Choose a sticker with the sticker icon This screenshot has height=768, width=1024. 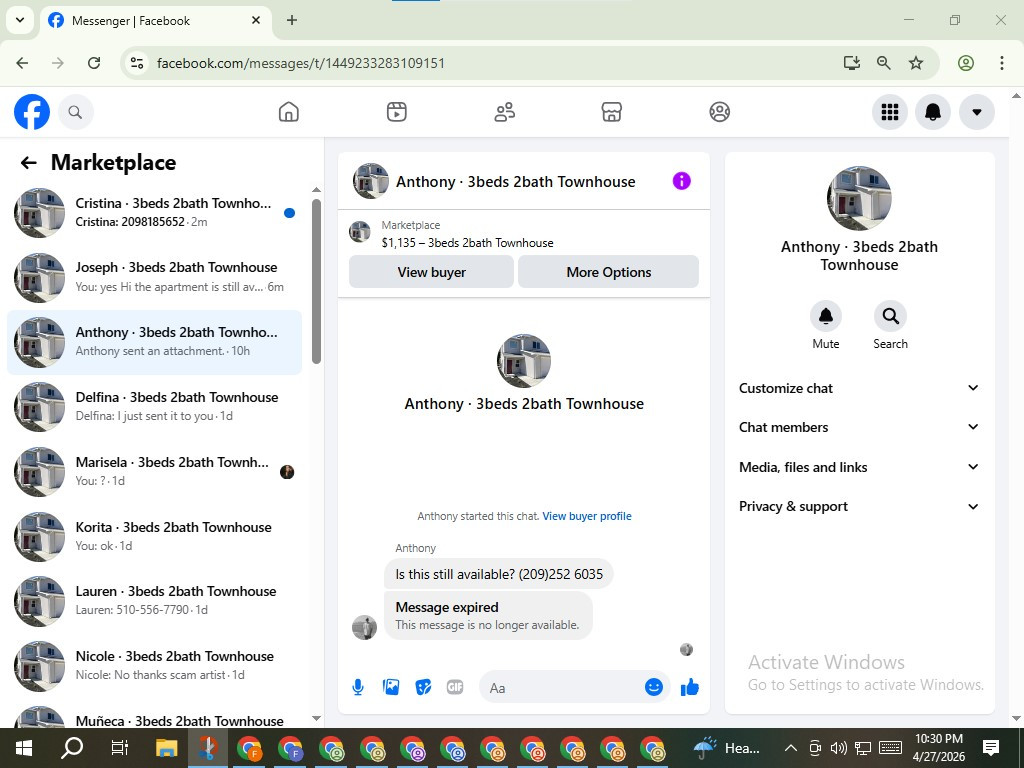[x=423, y=687]
